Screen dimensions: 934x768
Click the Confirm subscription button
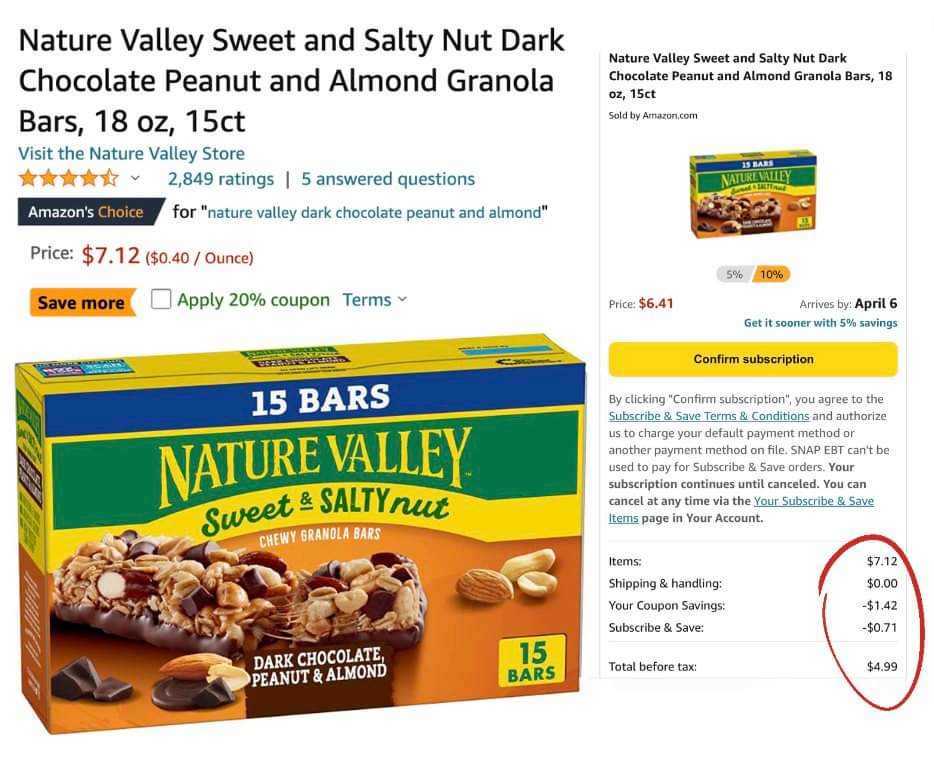point(753,359)
